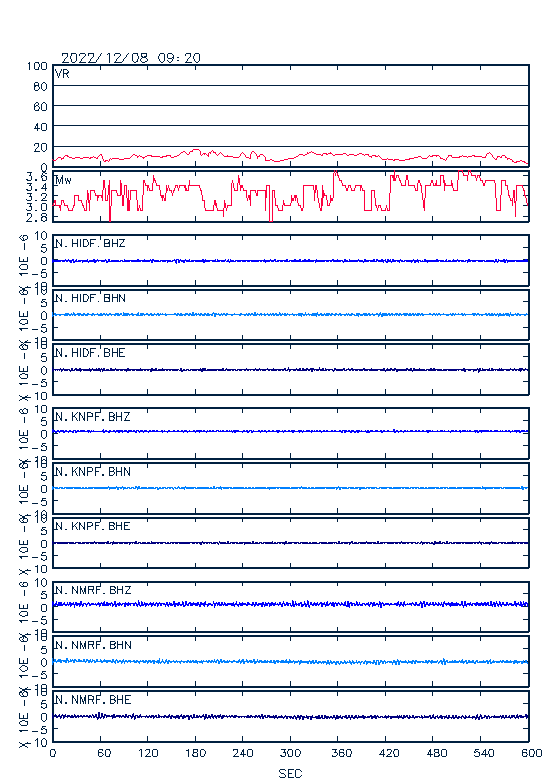Image resolution: width=554 pixels, height=781 pixels.
Task: Click the 300 tick on the time axis
Action: [x=290, y=753]
